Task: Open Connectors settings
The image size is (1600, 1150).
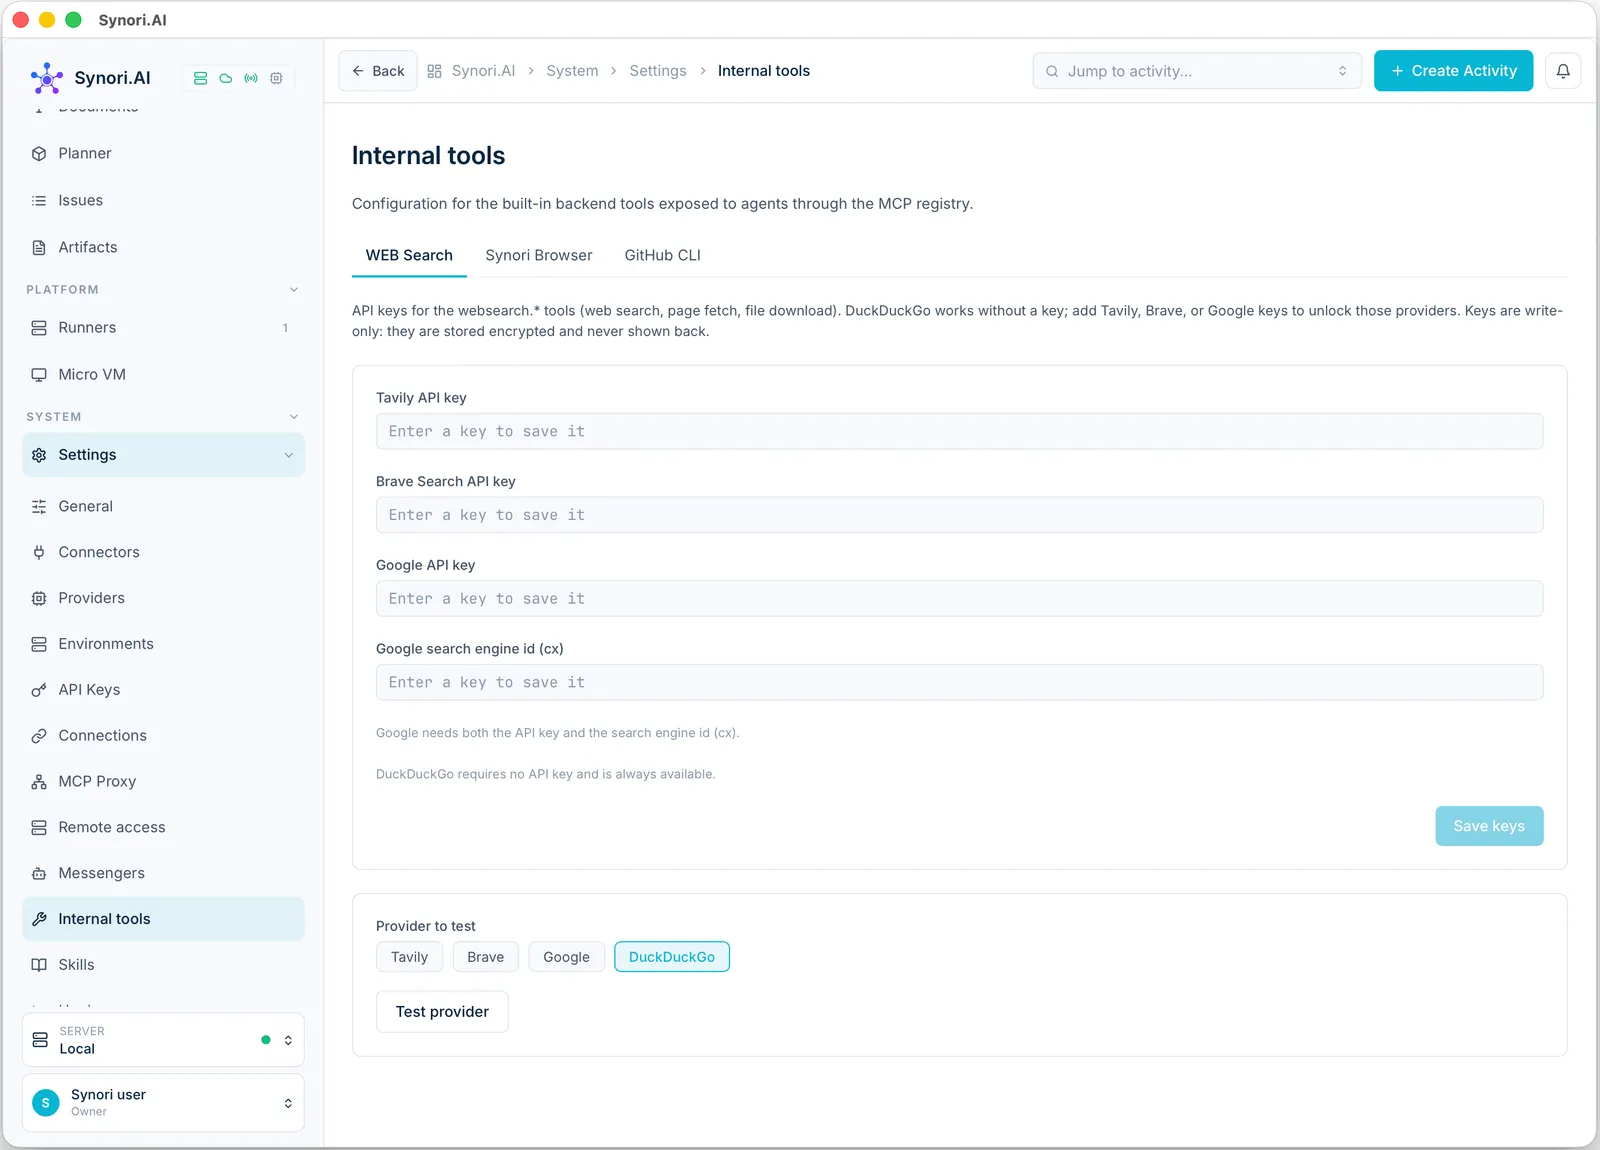Action: (163, 552)
